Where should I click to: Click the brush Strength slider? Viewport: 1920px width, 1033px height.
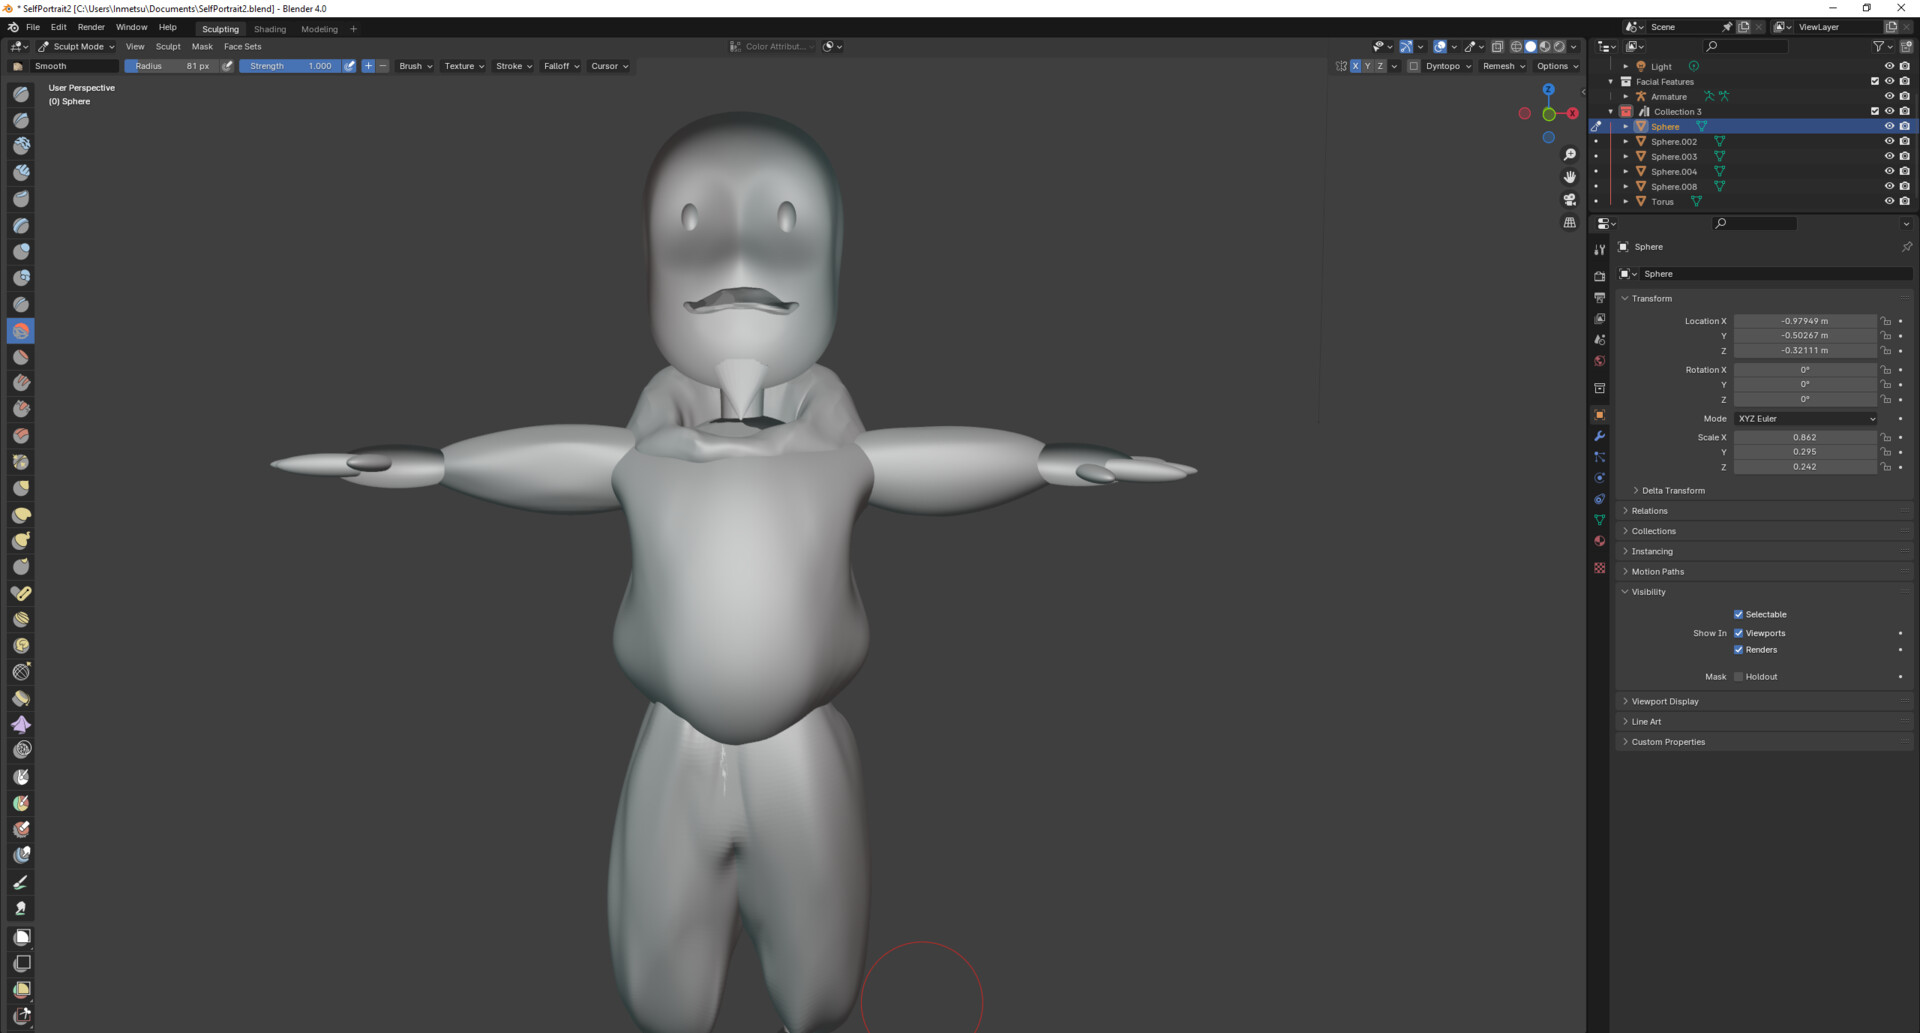[x=290, y=66]
